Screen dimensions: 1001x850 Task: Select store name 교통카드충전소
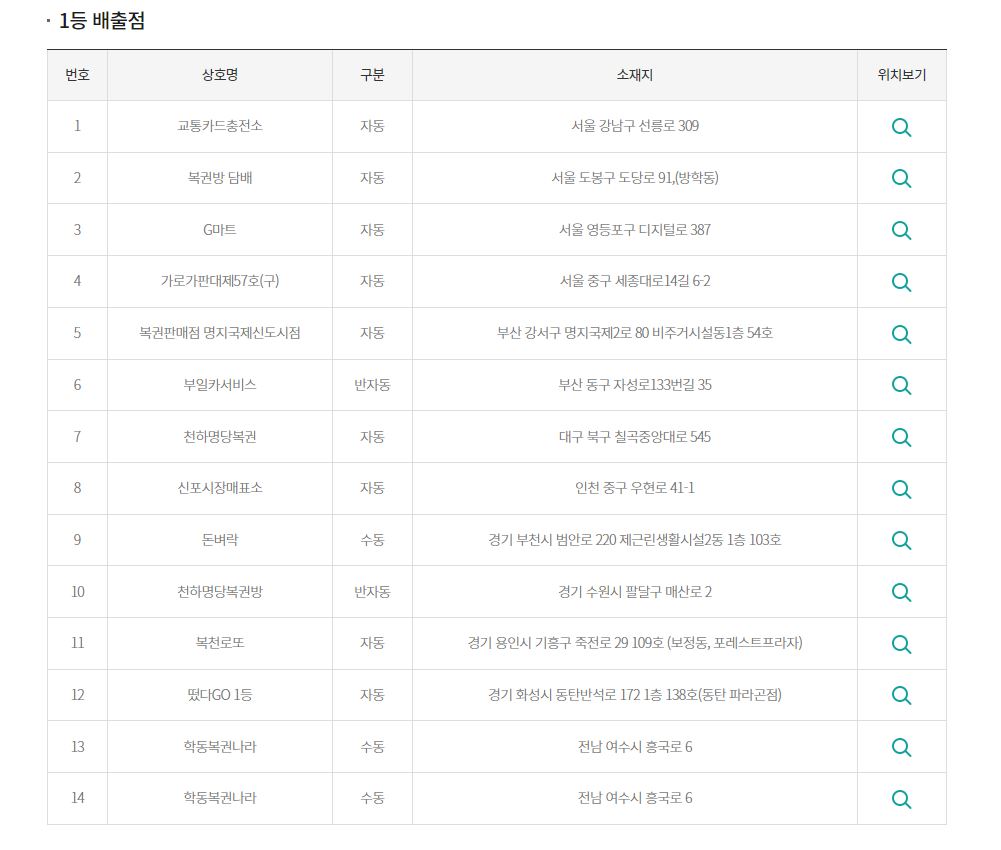220,126
